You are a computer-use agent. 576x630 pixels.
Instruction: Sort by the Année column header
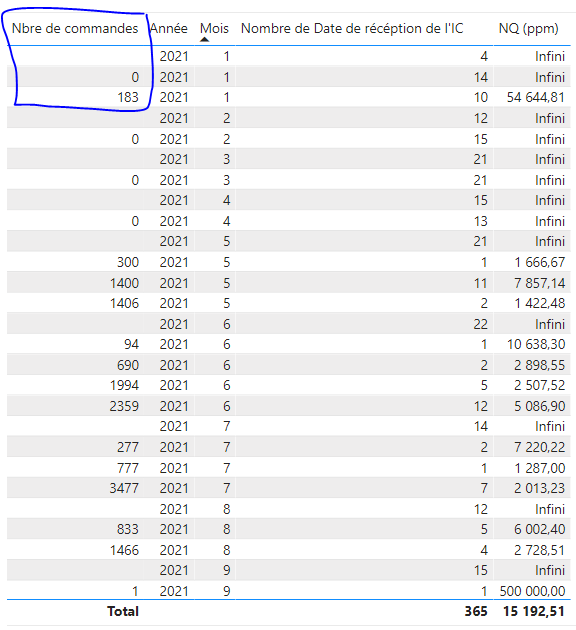(x=169, y=29)
